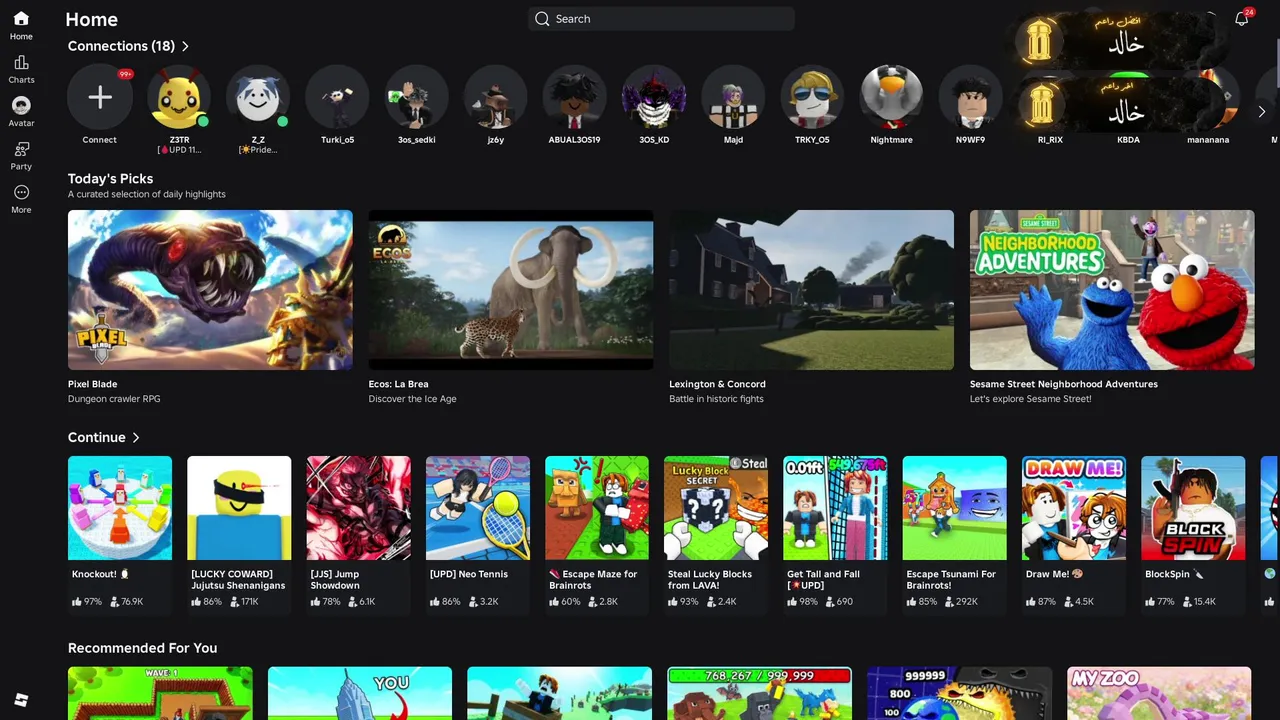Screen dimensions: 1280x720
Task: Open Steal Lucky Blocks from LAVA! tile
Action: pos(716,508)
